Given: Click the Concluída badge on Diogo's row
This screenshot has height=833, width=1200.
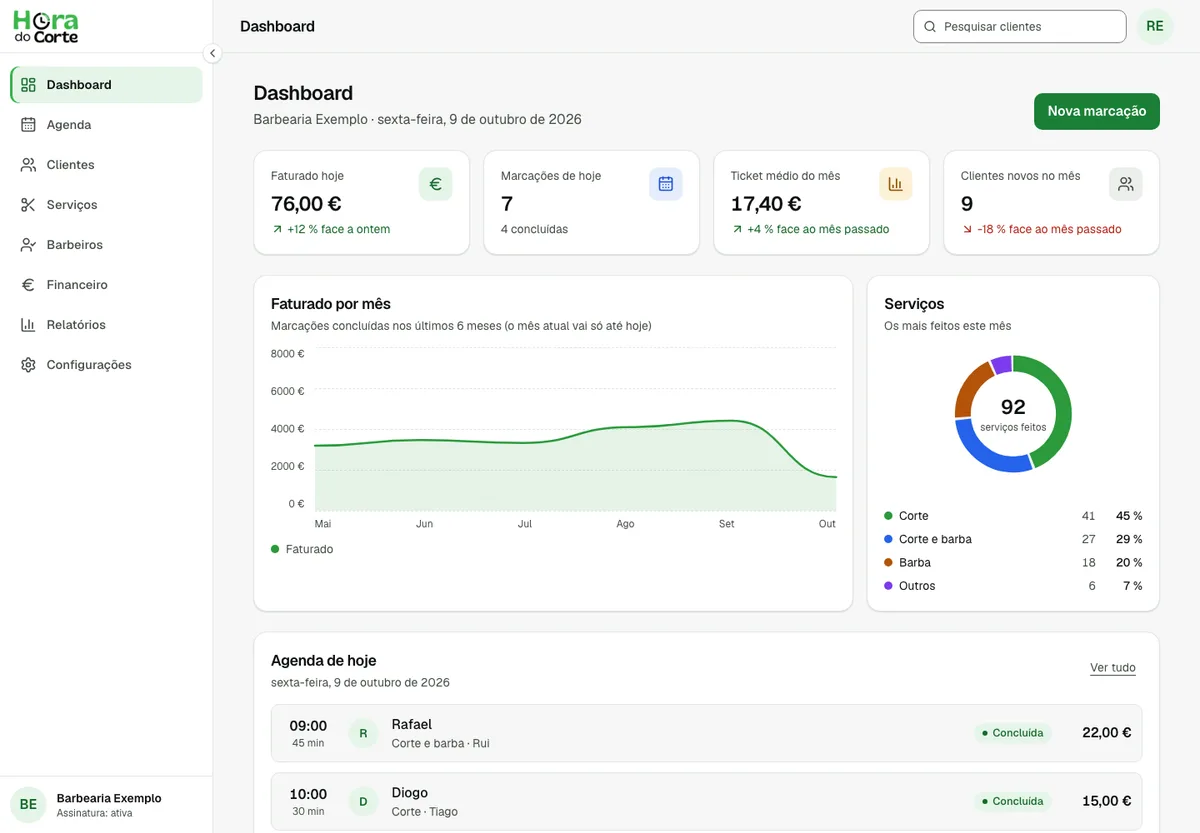Looking at the screenshot, I should click(x=1012, y=801).
